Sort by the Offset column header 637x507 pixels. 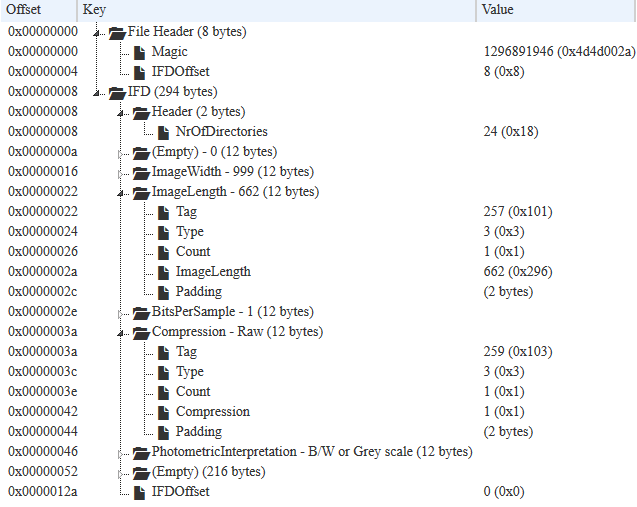[39, 10]
